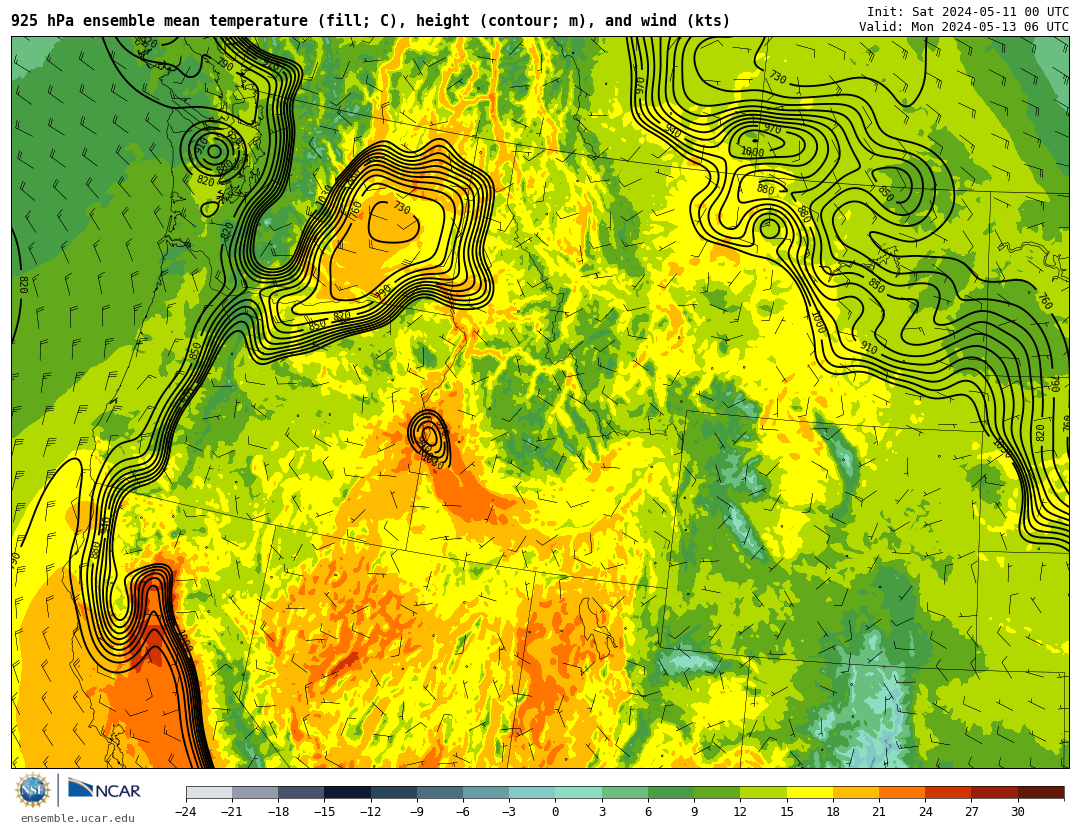Pick the gray -21 to -18 color swatch
1080x831 pixels.
pyautogui.click(x=256, y=792)
